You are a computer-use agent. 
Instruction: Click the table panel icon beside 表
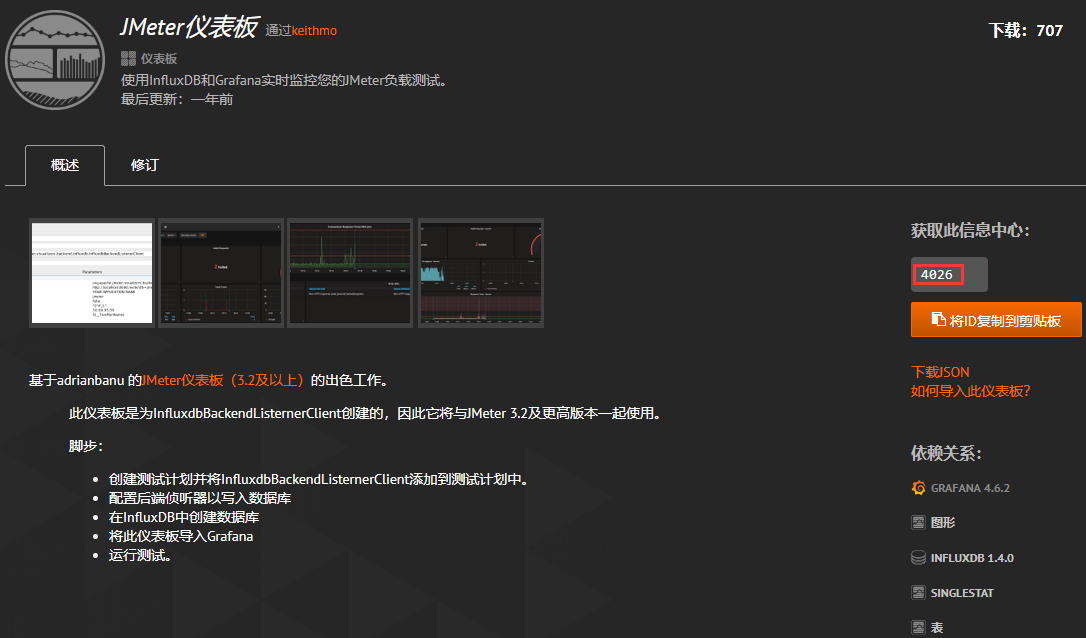coord(918,628)
